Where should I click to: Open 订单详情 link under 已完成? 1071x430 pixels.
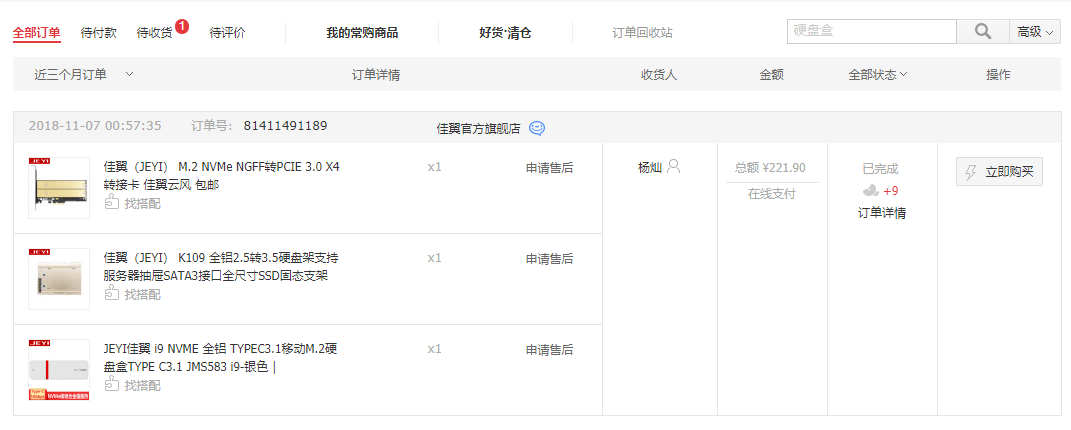(882, 213)
